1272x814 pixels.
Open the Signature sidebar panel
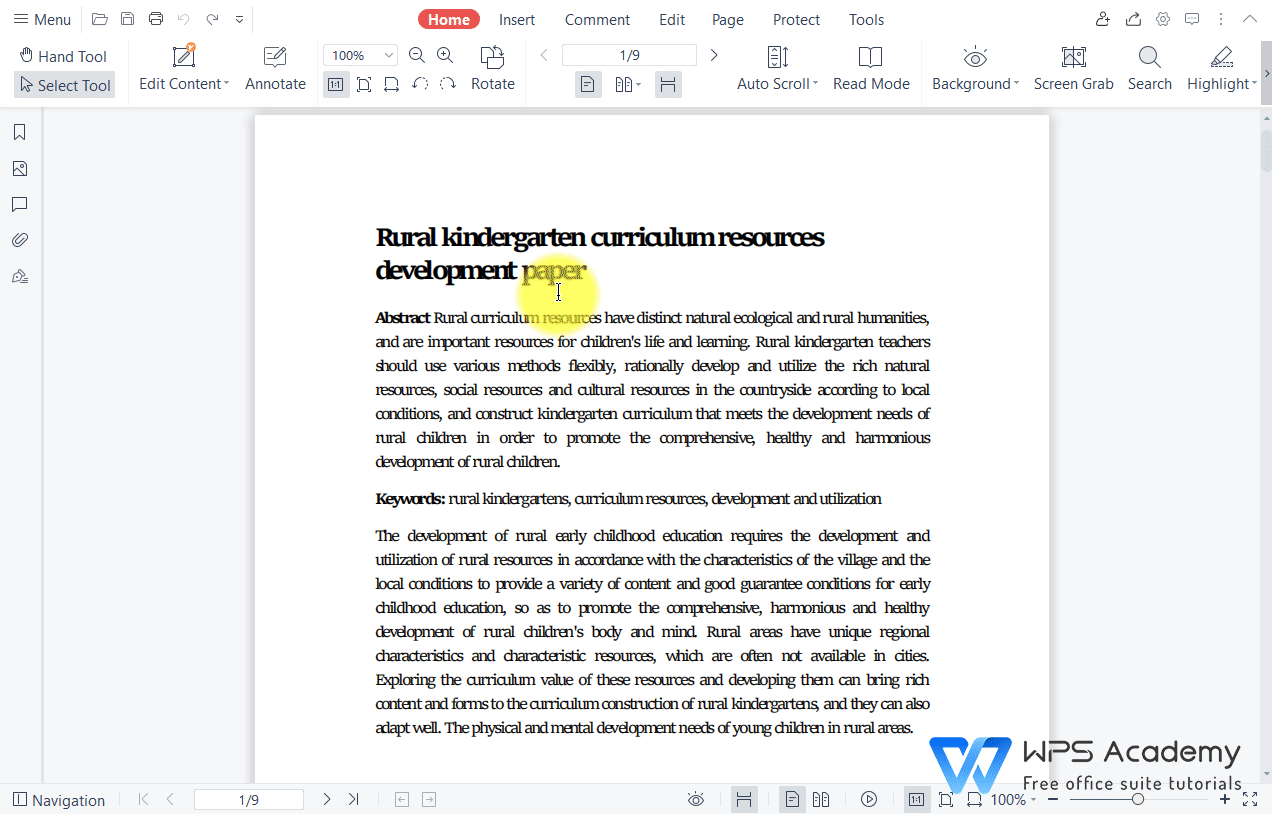coord(20,275)
